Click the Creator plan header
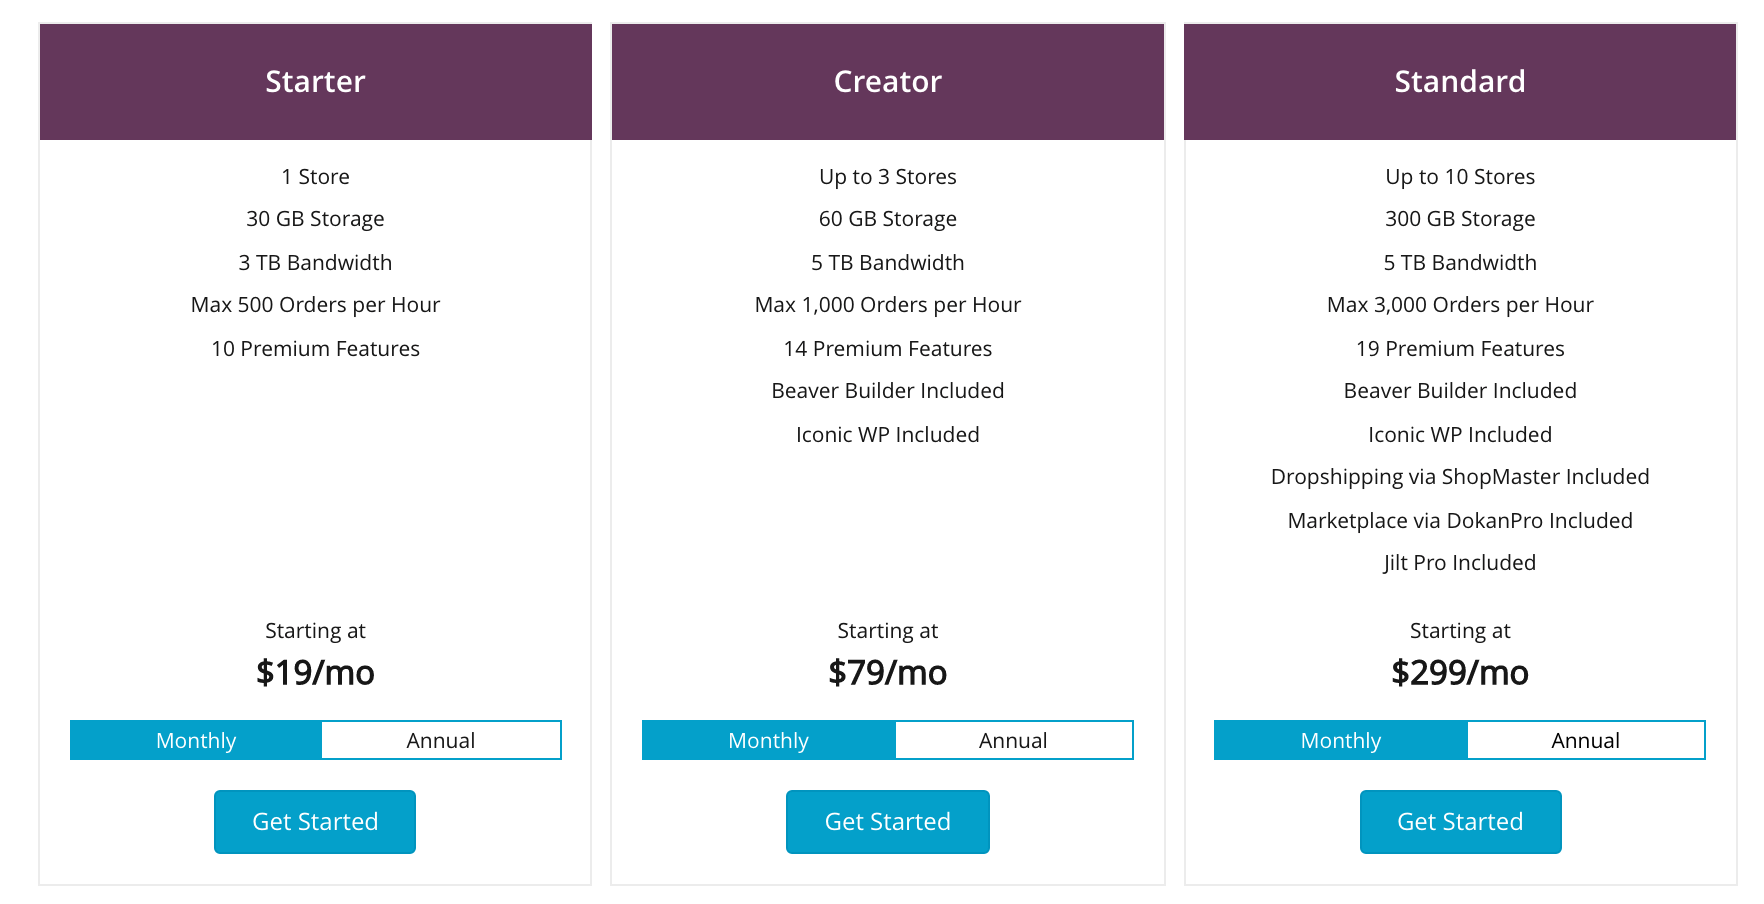Screen dimensions: 1764x904 (888, 81)
